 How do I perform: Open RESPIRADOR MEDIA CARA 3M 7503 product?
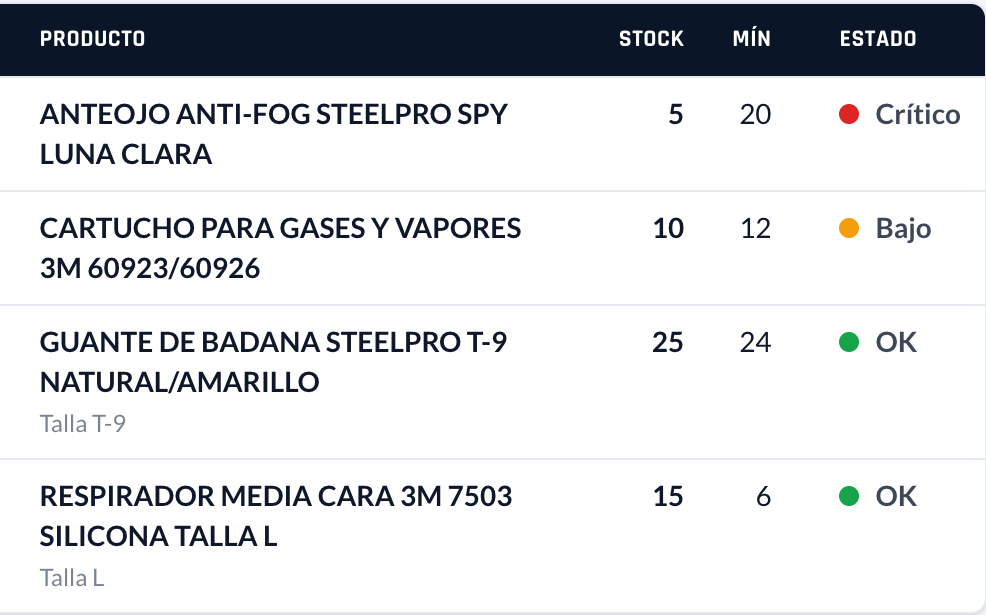(276, 516)
